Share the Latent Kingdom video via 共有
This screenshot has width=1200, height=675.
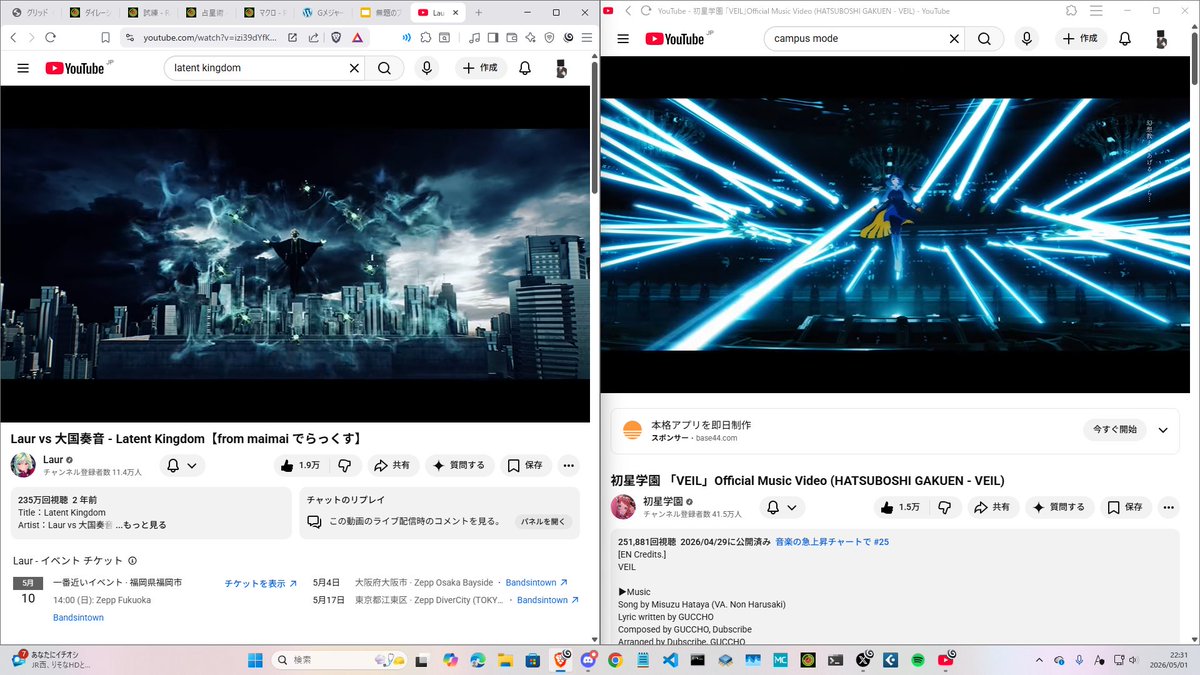391,465
